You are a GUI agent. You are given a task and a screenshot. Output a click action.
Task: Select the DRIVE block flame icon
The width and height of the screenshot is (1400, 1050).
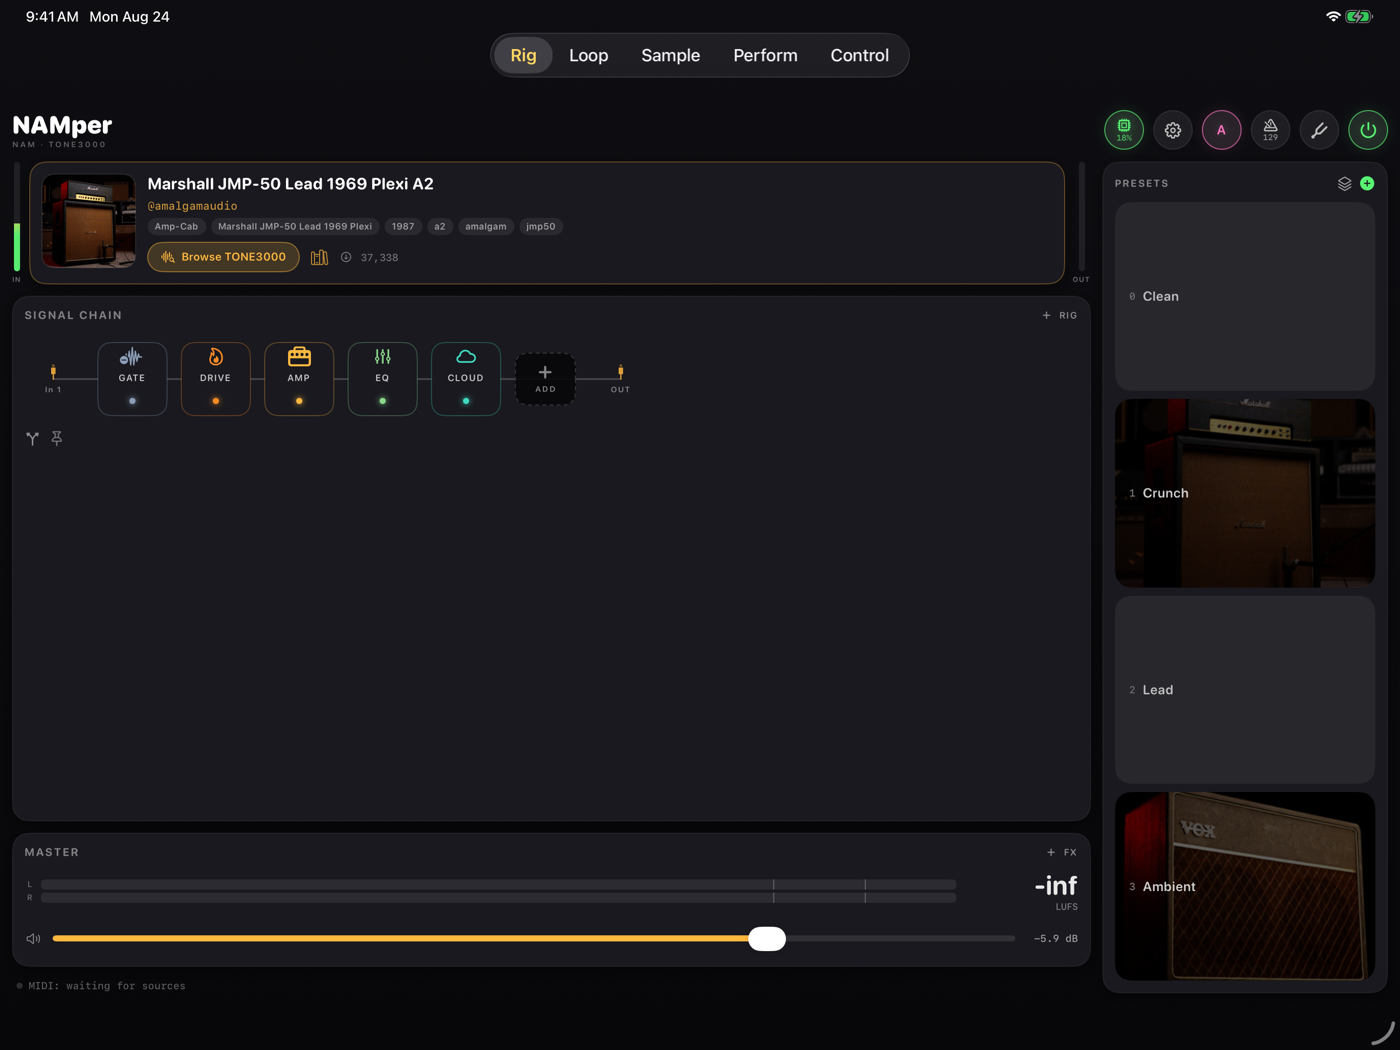click(215, 357)
